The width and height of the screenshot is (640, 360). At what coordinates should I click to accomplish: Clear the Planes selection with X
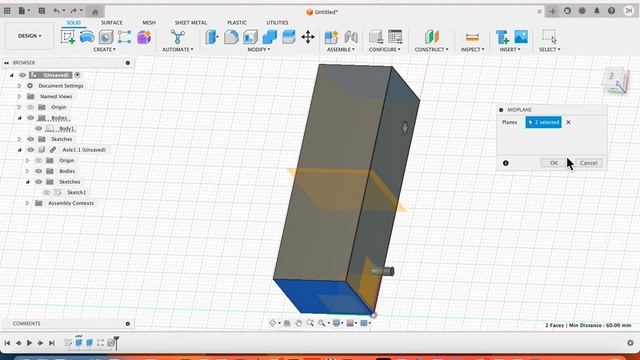coord(568,122)
